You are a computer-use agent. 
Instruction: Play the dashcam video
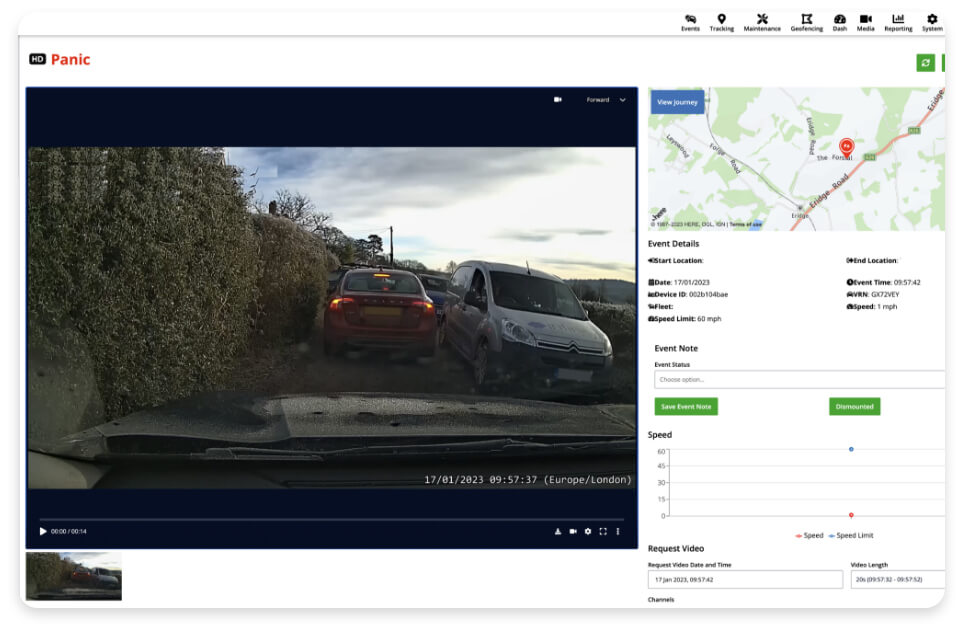click(43, 531)
